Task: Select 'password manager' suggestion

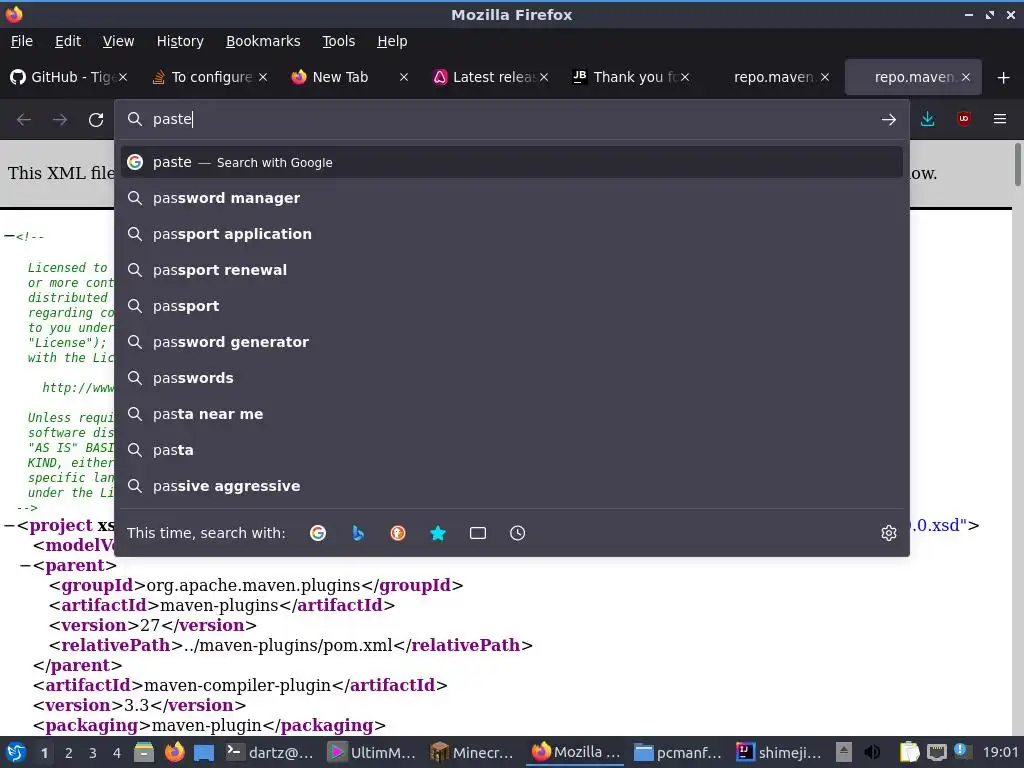Action: click(x=511, y=198)
